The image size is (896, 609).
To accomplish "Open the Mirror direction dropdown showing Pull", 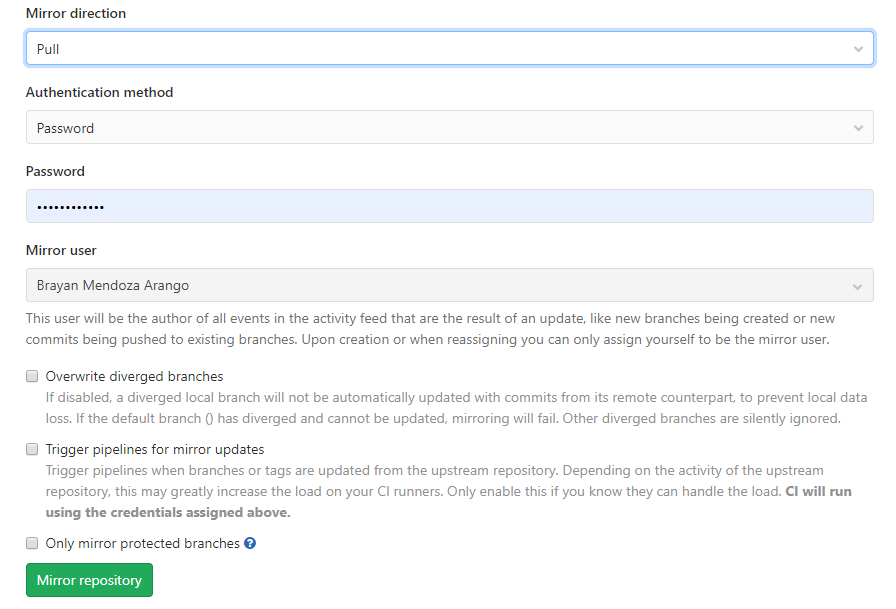I will point(440,49).
